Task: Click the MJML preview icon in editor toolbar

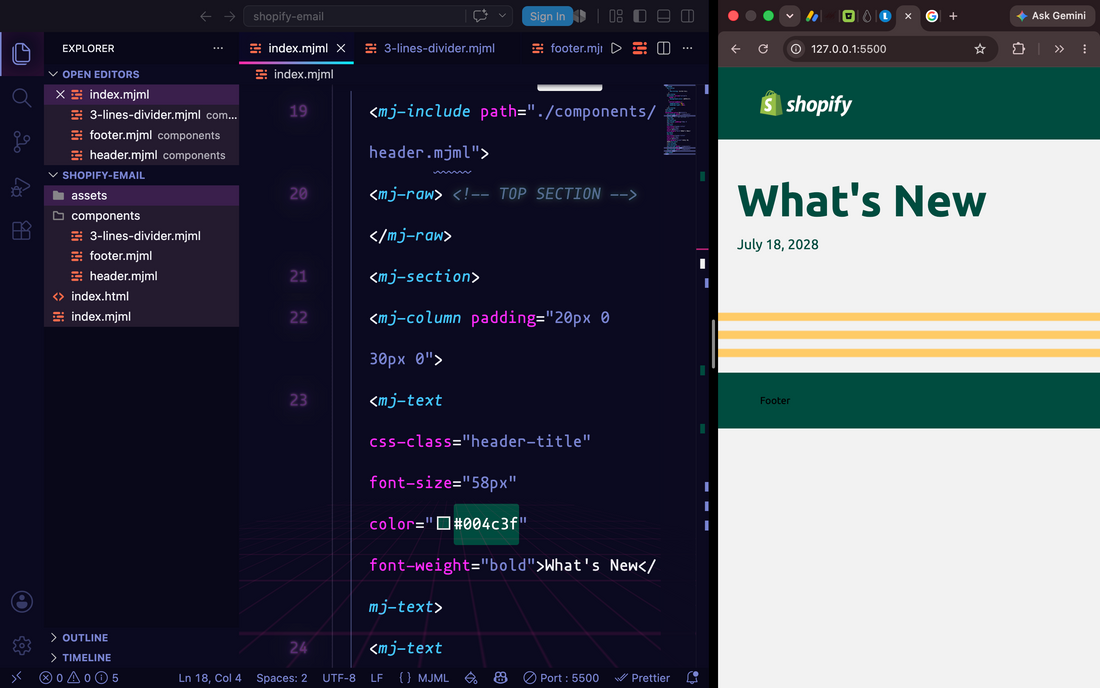Action: (640, 48)
